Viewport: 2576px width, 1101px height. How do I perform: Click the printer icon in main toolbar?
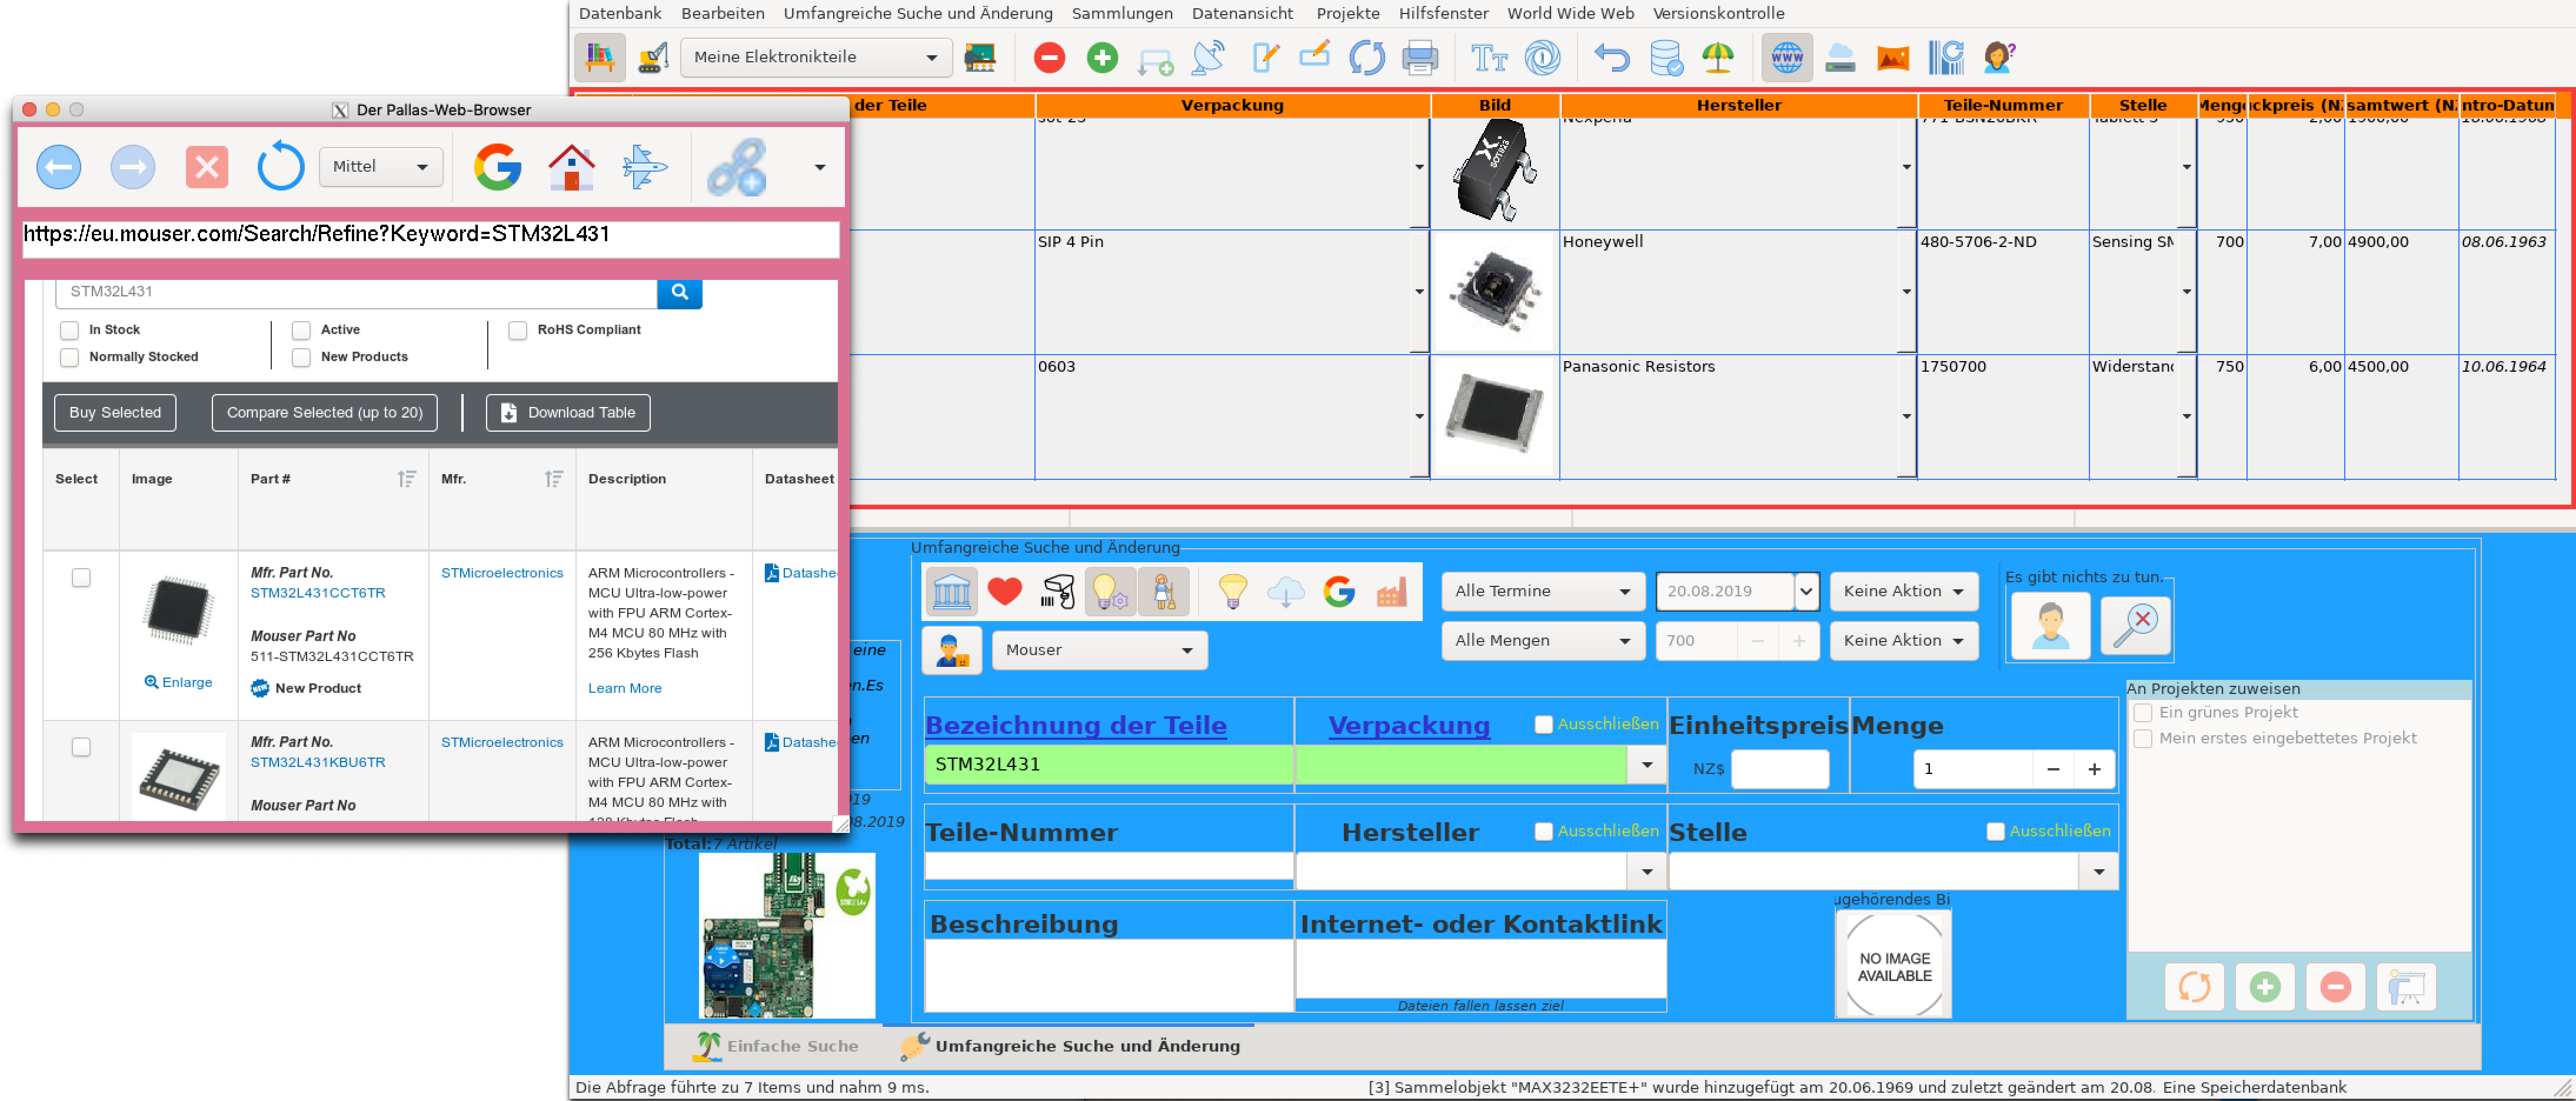click(1419, 58)
